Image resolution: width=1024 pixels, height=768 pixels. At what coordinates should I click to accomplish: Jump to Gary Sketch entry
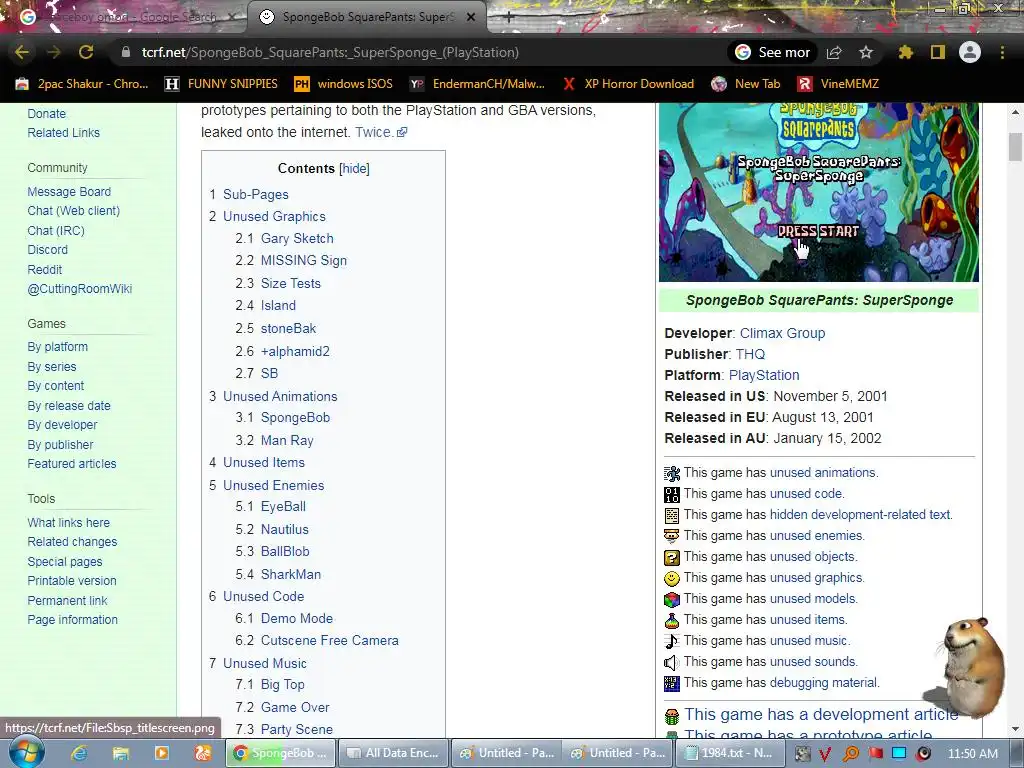pyautogui.click(x=296, y=238)
